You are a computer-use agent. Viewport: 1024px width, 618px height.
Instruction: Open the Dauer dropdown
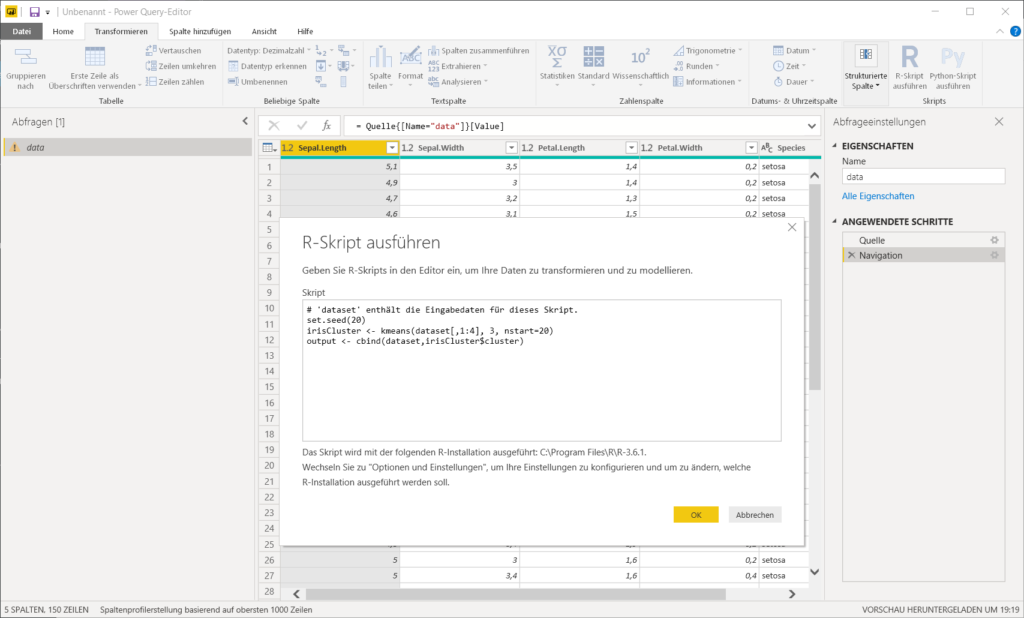pyautogui.click(x=793, y=82)
